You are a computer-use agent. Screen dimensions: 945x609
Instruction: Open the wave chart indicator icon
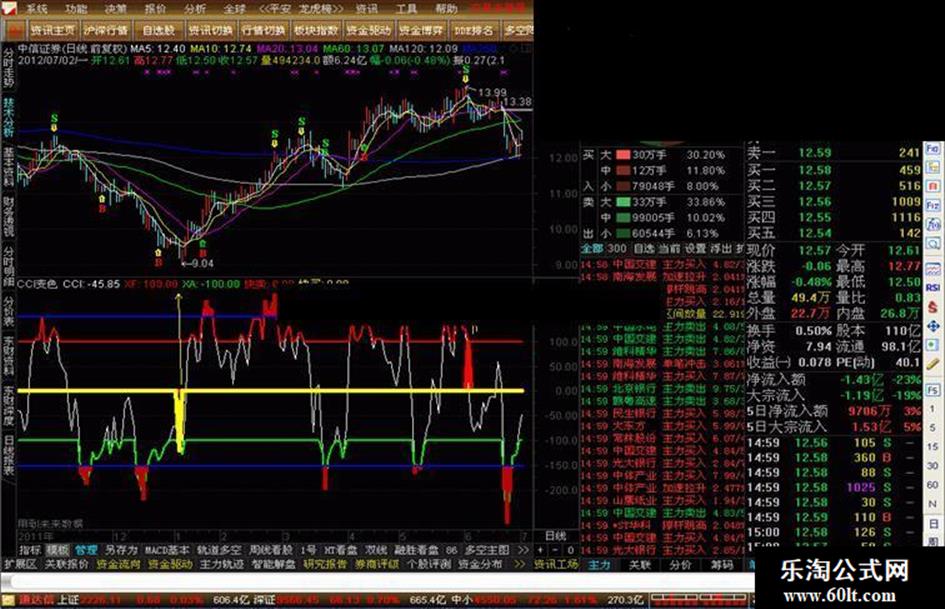coord(932,269)
